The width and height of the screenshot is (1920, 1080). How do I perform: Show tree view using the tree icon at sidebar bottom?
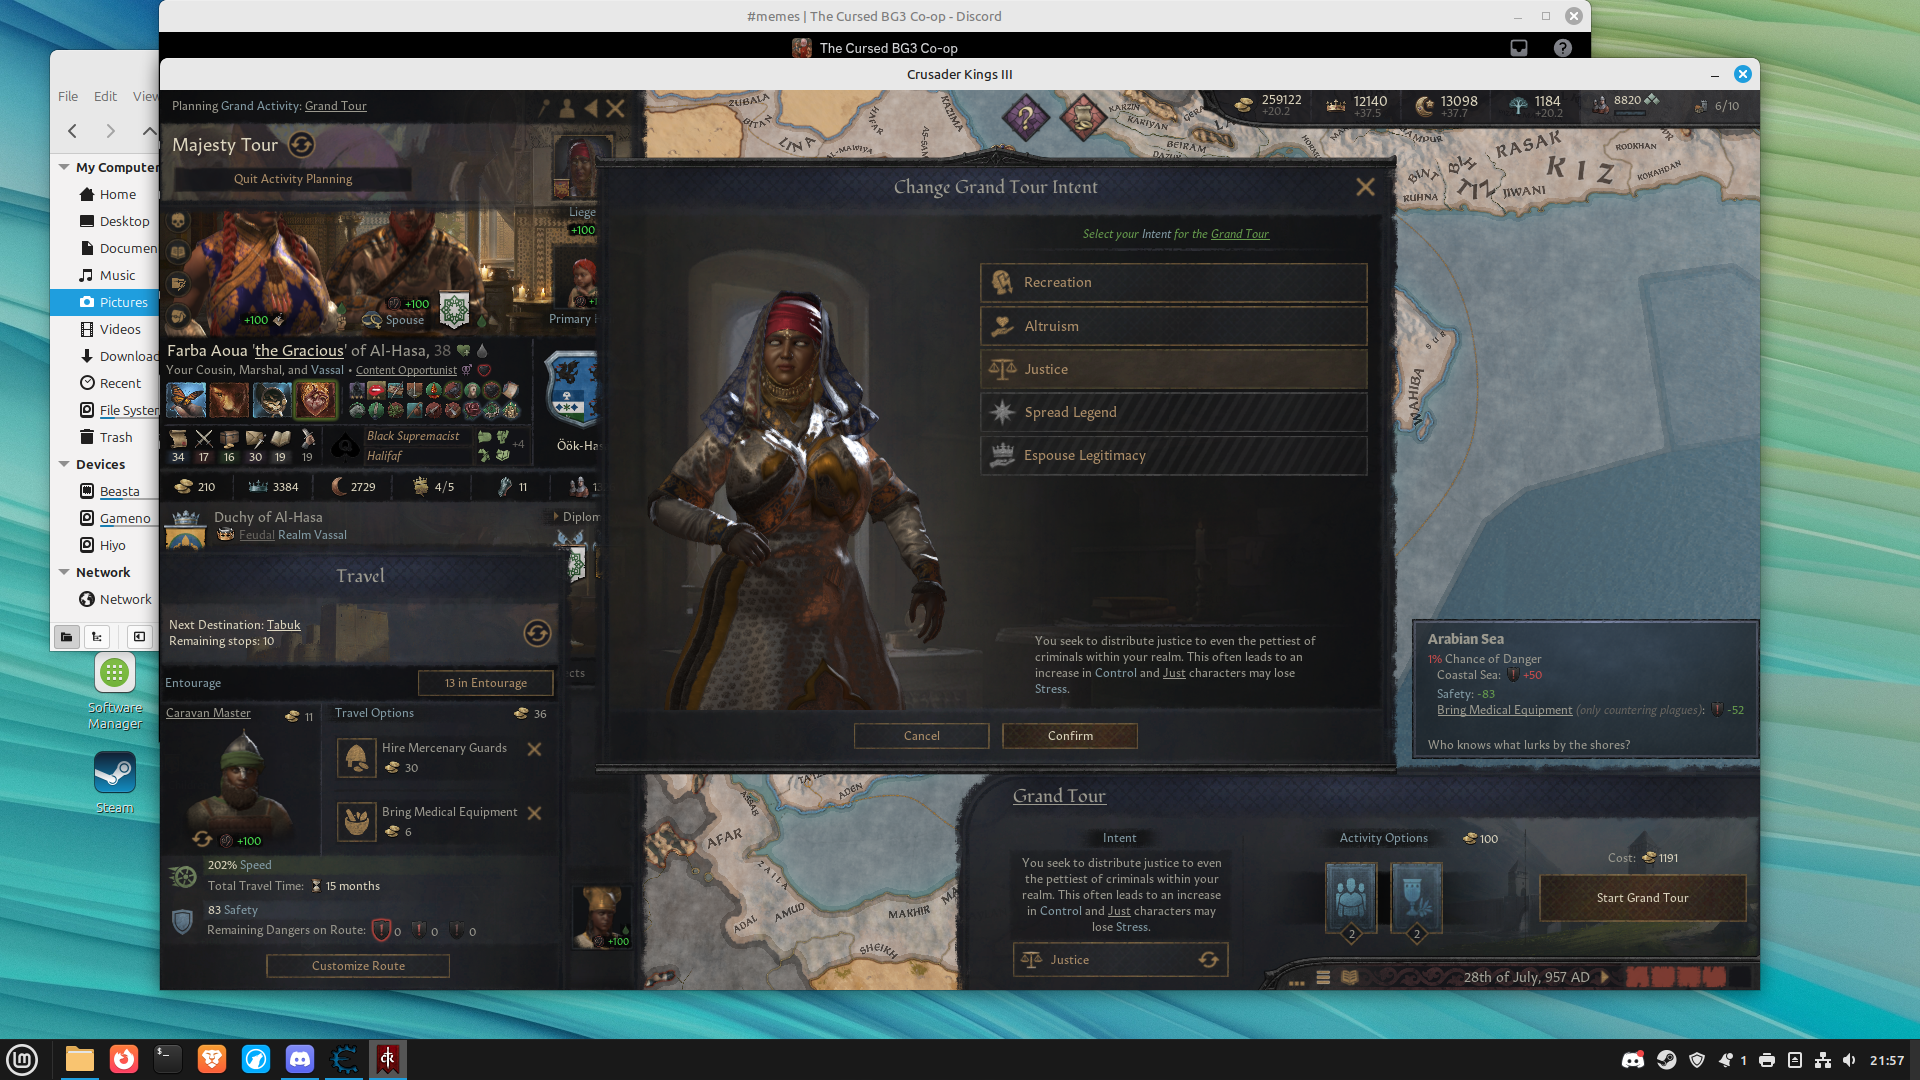[97, 636]
